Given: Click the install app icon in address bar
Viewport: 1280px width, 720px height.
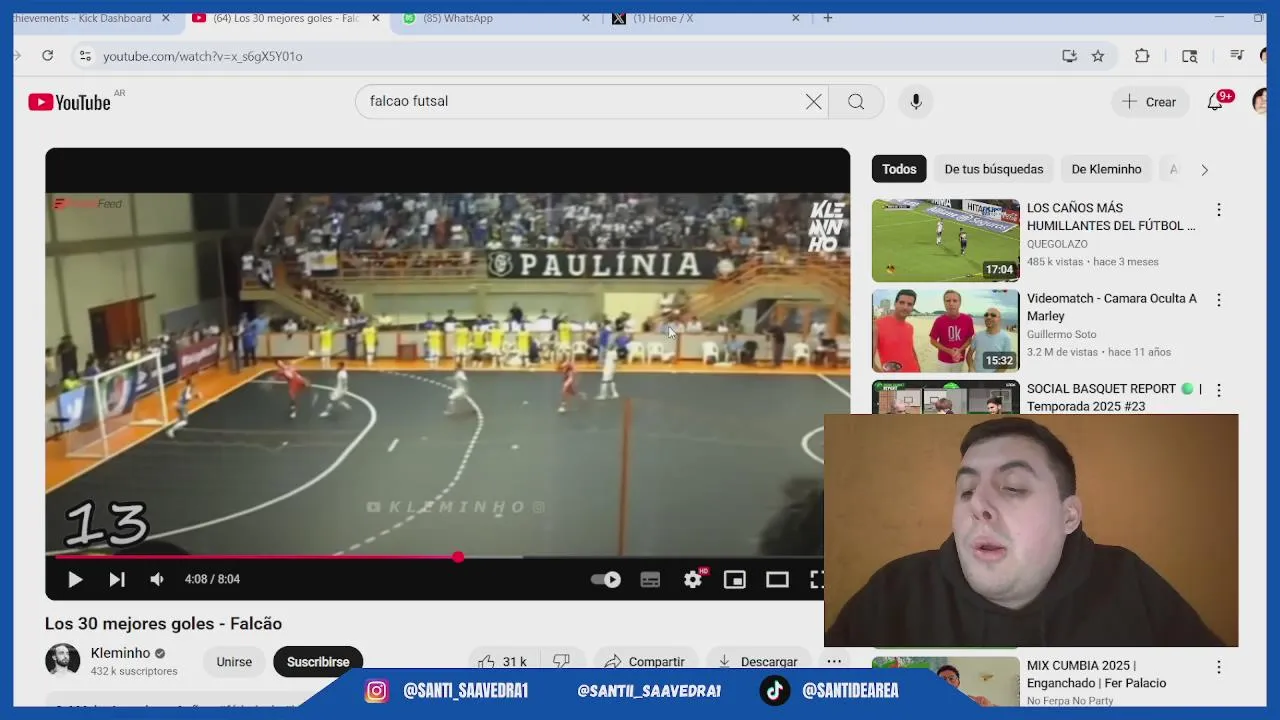Looking at the screenshot, I should point(1069,56).
